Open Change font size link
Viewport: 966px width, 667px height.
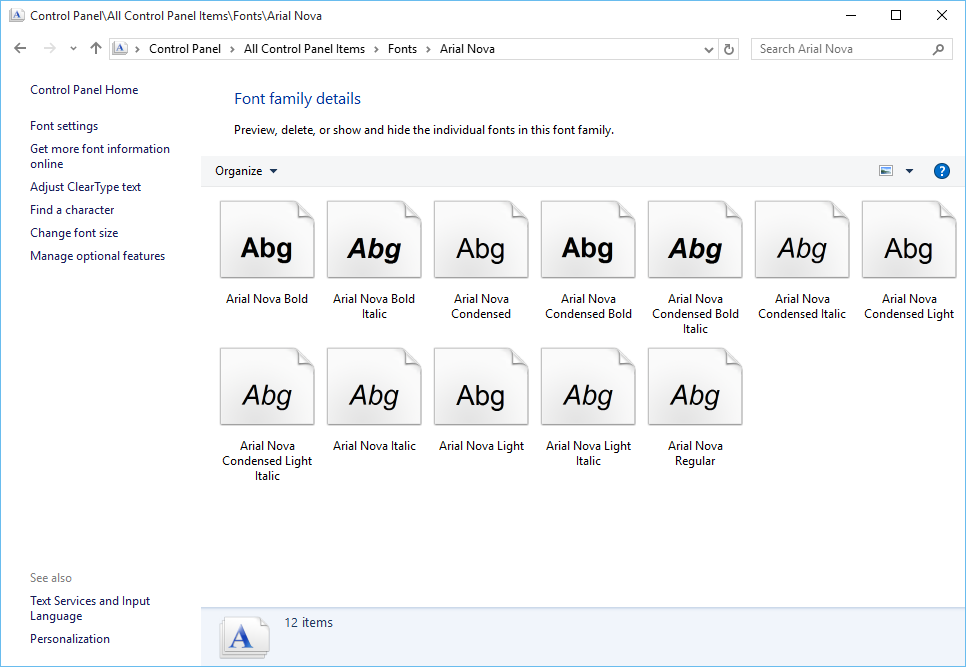click(x=74, y=233)
